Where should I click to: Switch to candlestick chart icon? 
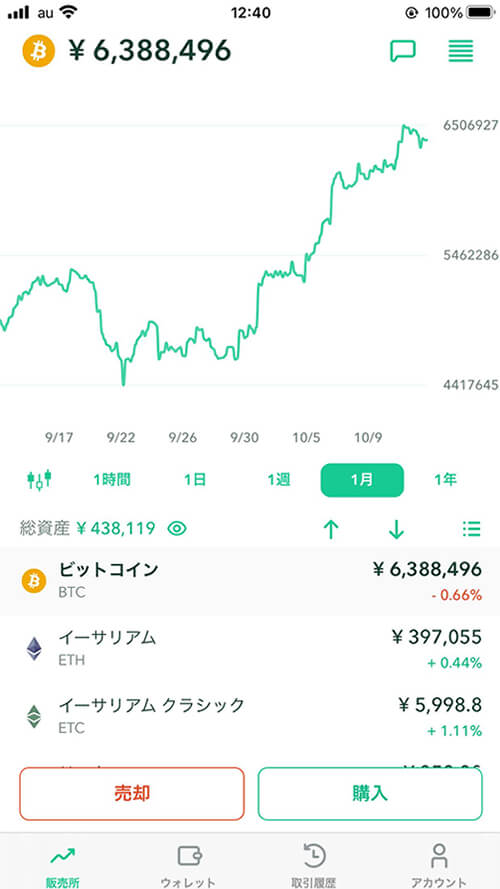(x=39, y=480)
